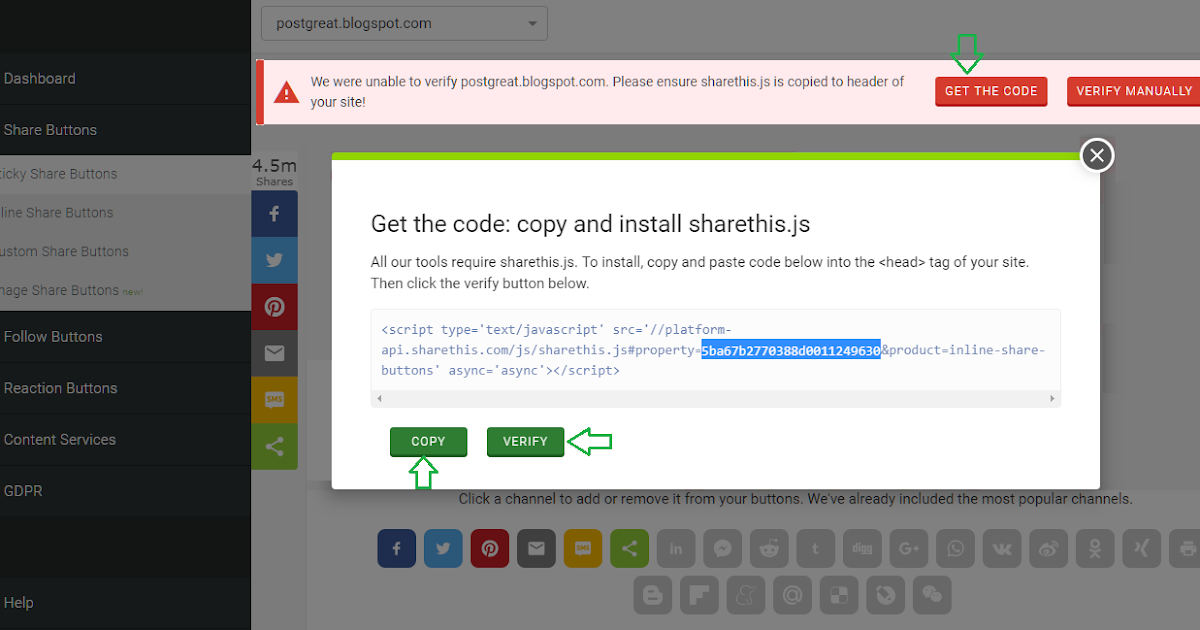Add the Print channel icon
This screenshot has width=1200, height=630.
tap(1187, 549)
